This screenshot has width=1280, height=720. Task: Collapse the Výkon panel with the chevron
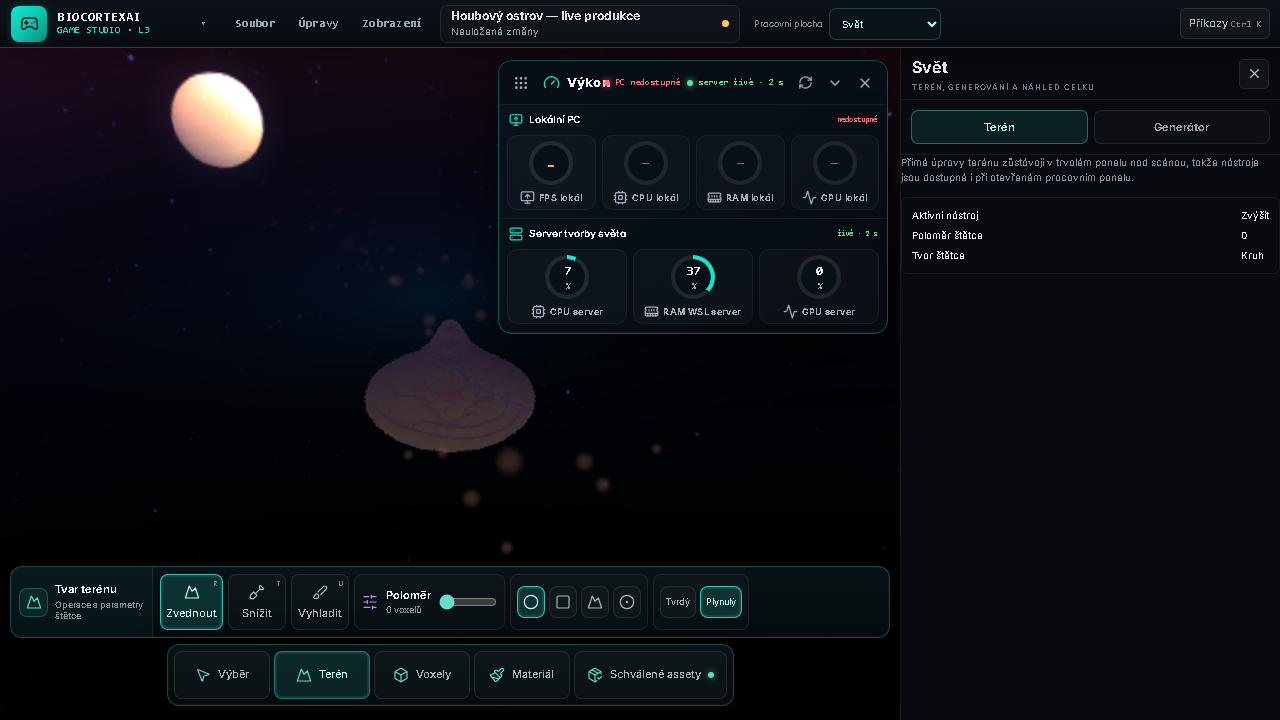(x=835, y=83)
